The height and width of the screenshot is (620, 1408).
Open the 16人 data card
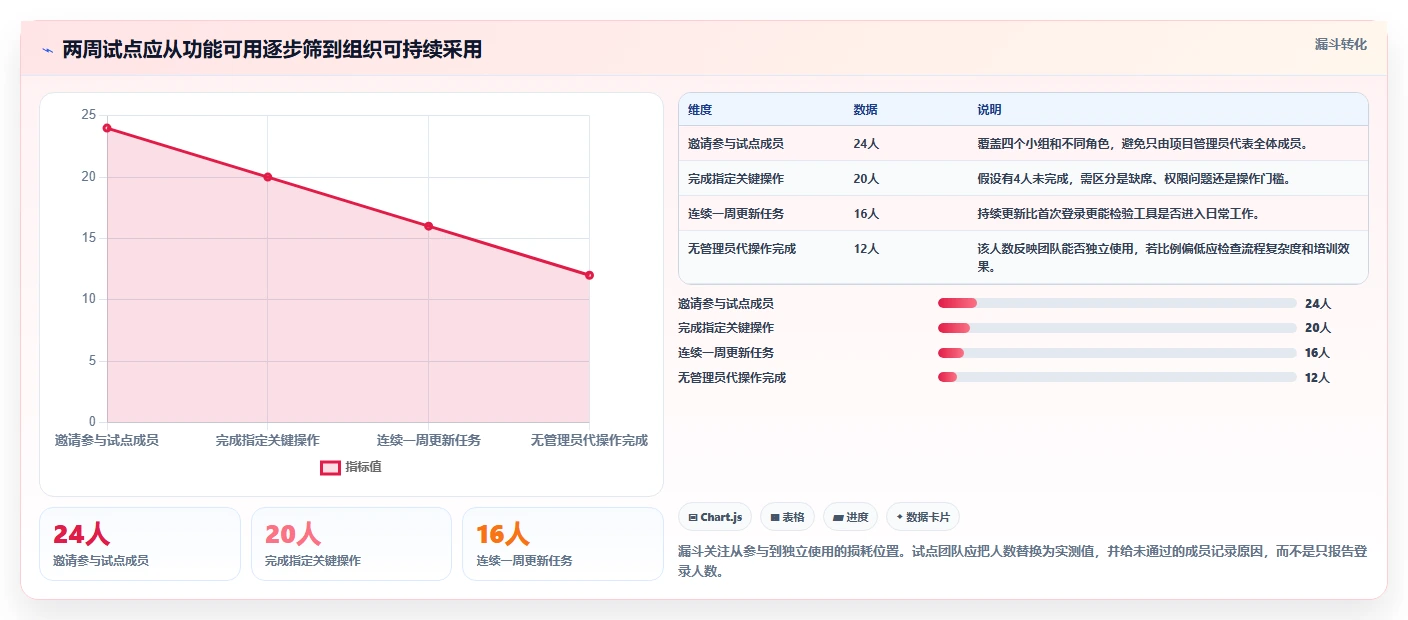[563, 544]
